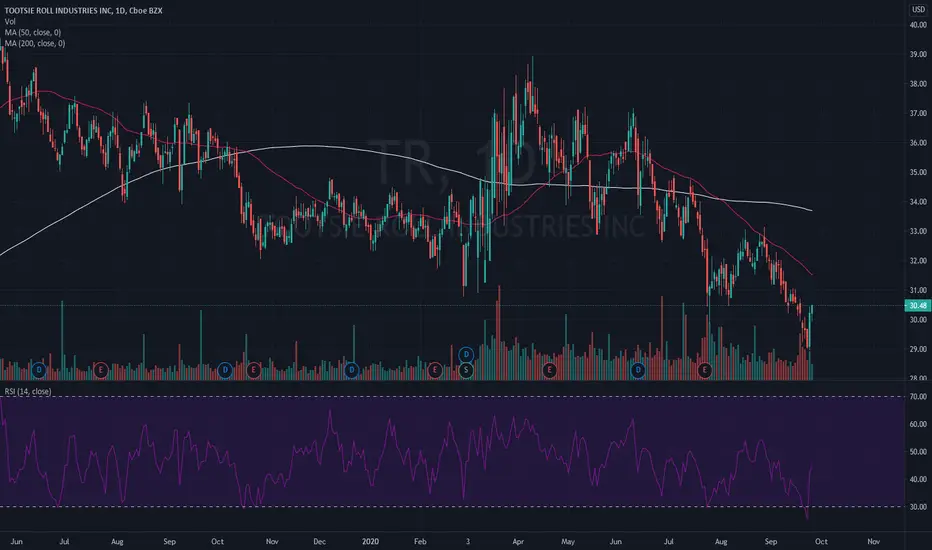This screenshot has width=932, height=550.
Task: Click the 2020 label on time axis
Action: (370, 542)
